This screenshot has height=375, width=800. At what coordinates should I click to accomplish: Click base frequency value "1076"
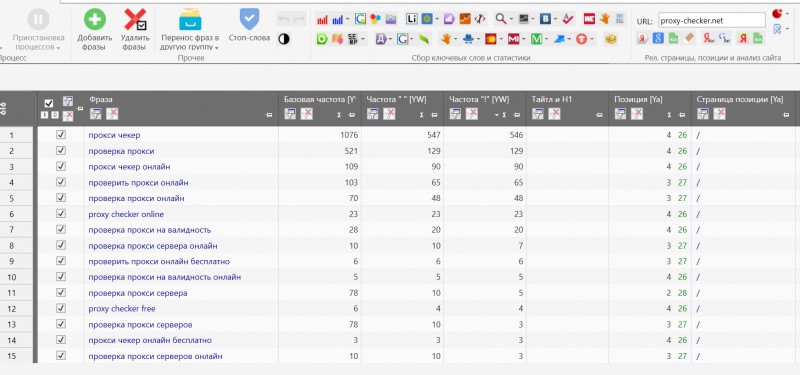[349, 135]
